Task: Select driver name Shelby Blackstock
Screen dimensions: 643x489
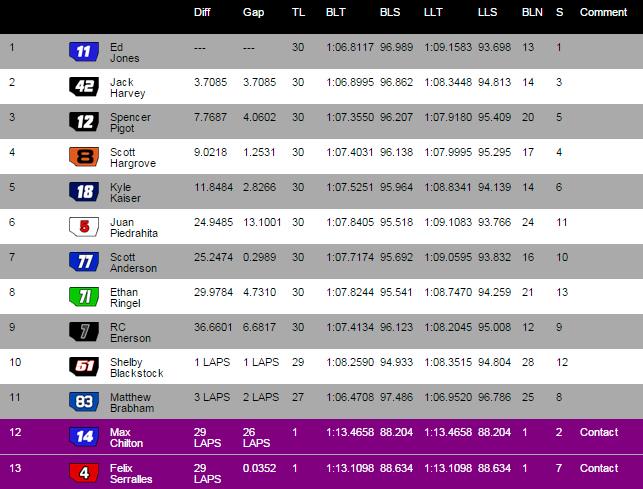Action: [x=137, y=368]
